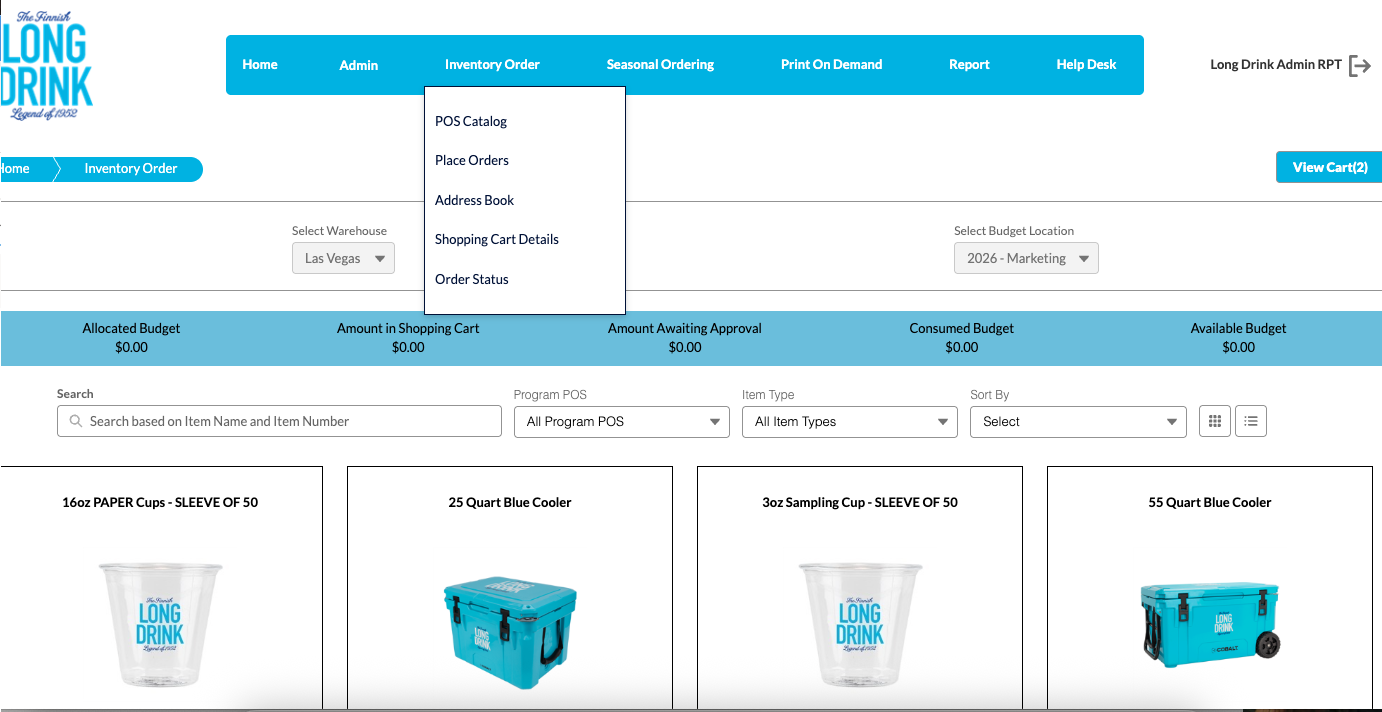Expand the Item Type dropdown
This screenshot has height=712, width=1382.
pyautogui.click(x=850, y=422)
